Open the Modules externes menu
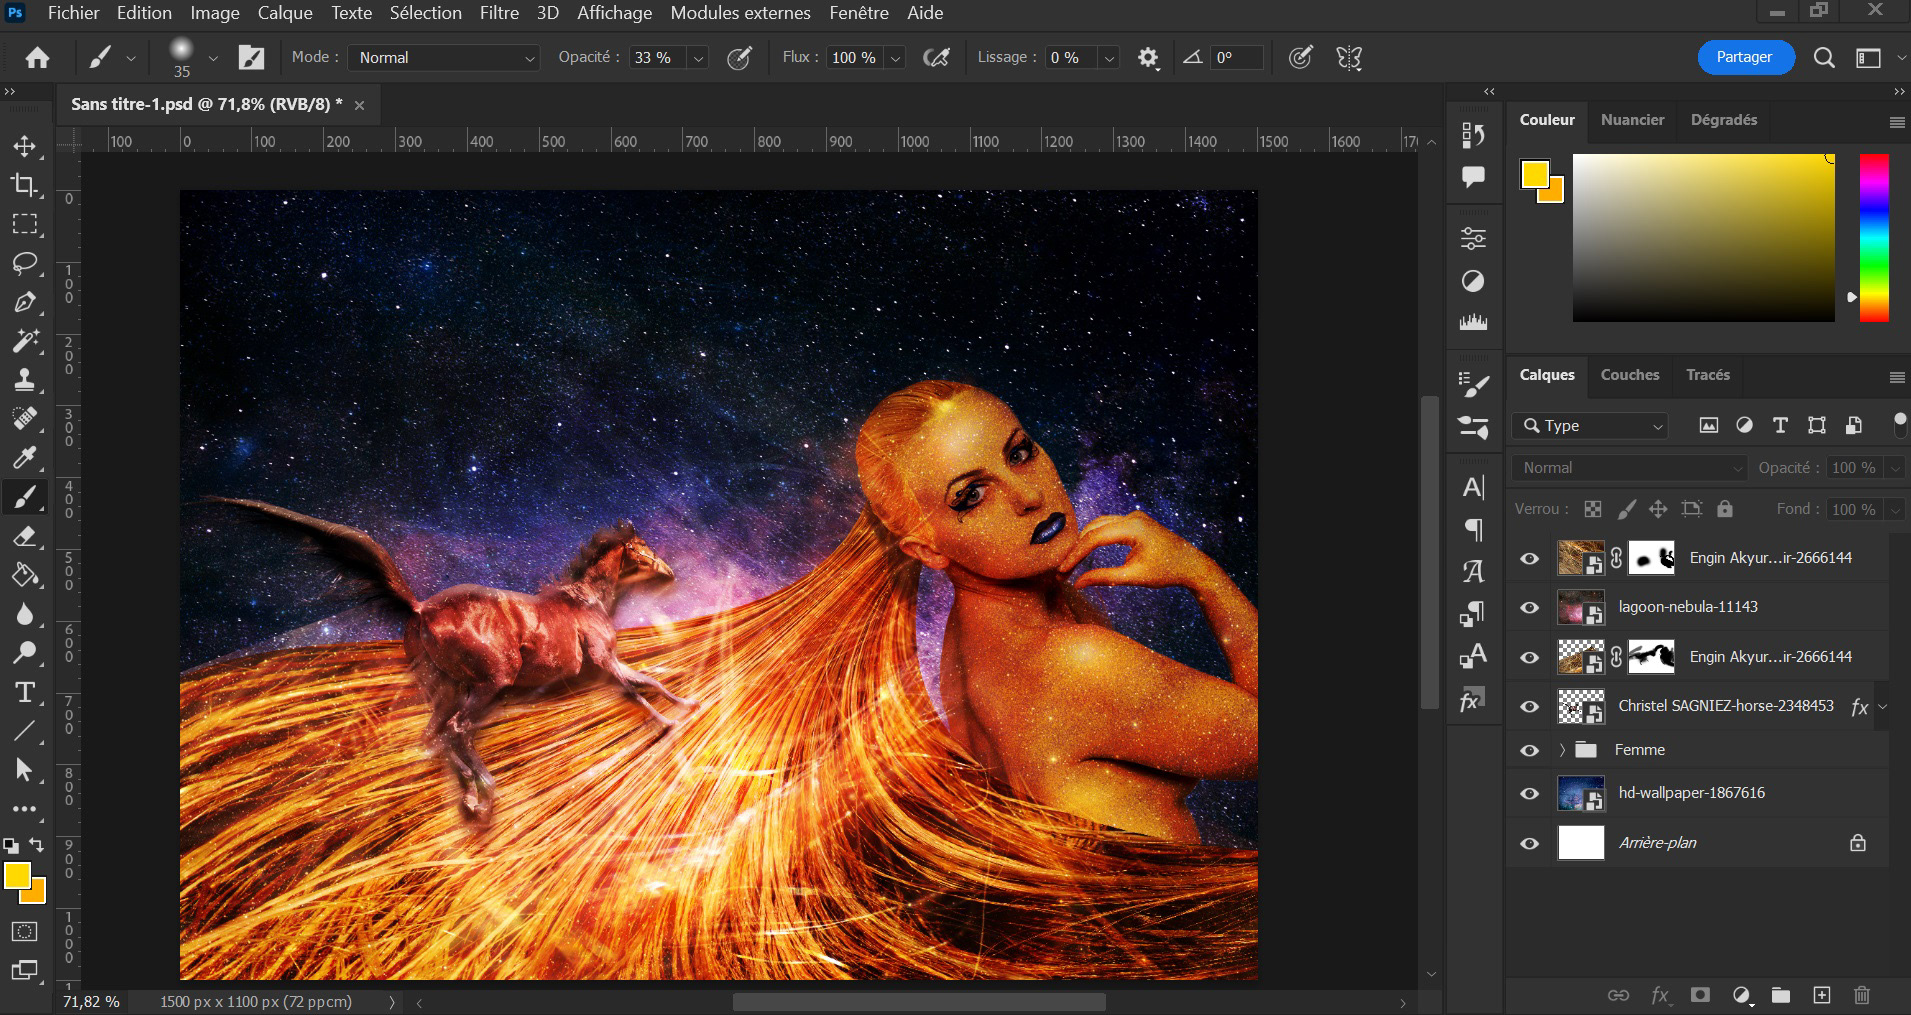Image resolution: width=1911 pixels, height=1015 pixels. pos(740,13)
